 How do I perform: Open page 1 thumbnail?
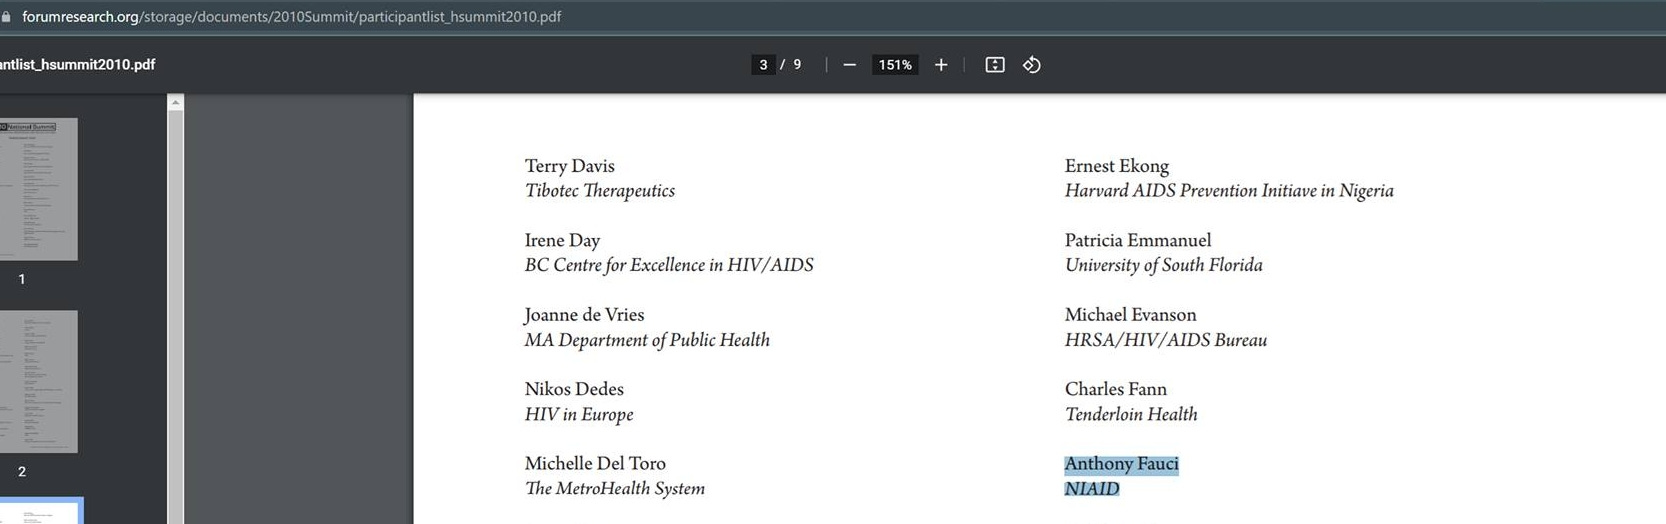38,189
